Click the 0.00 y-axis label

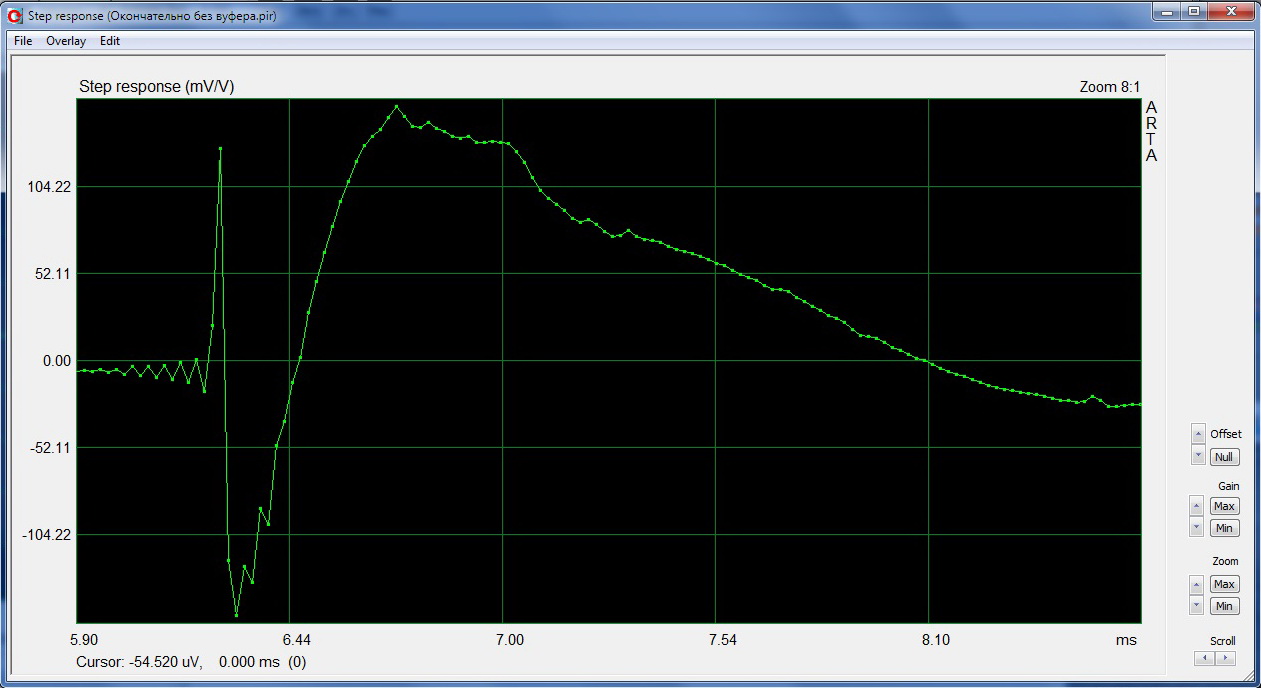click(x=57, y=361)
